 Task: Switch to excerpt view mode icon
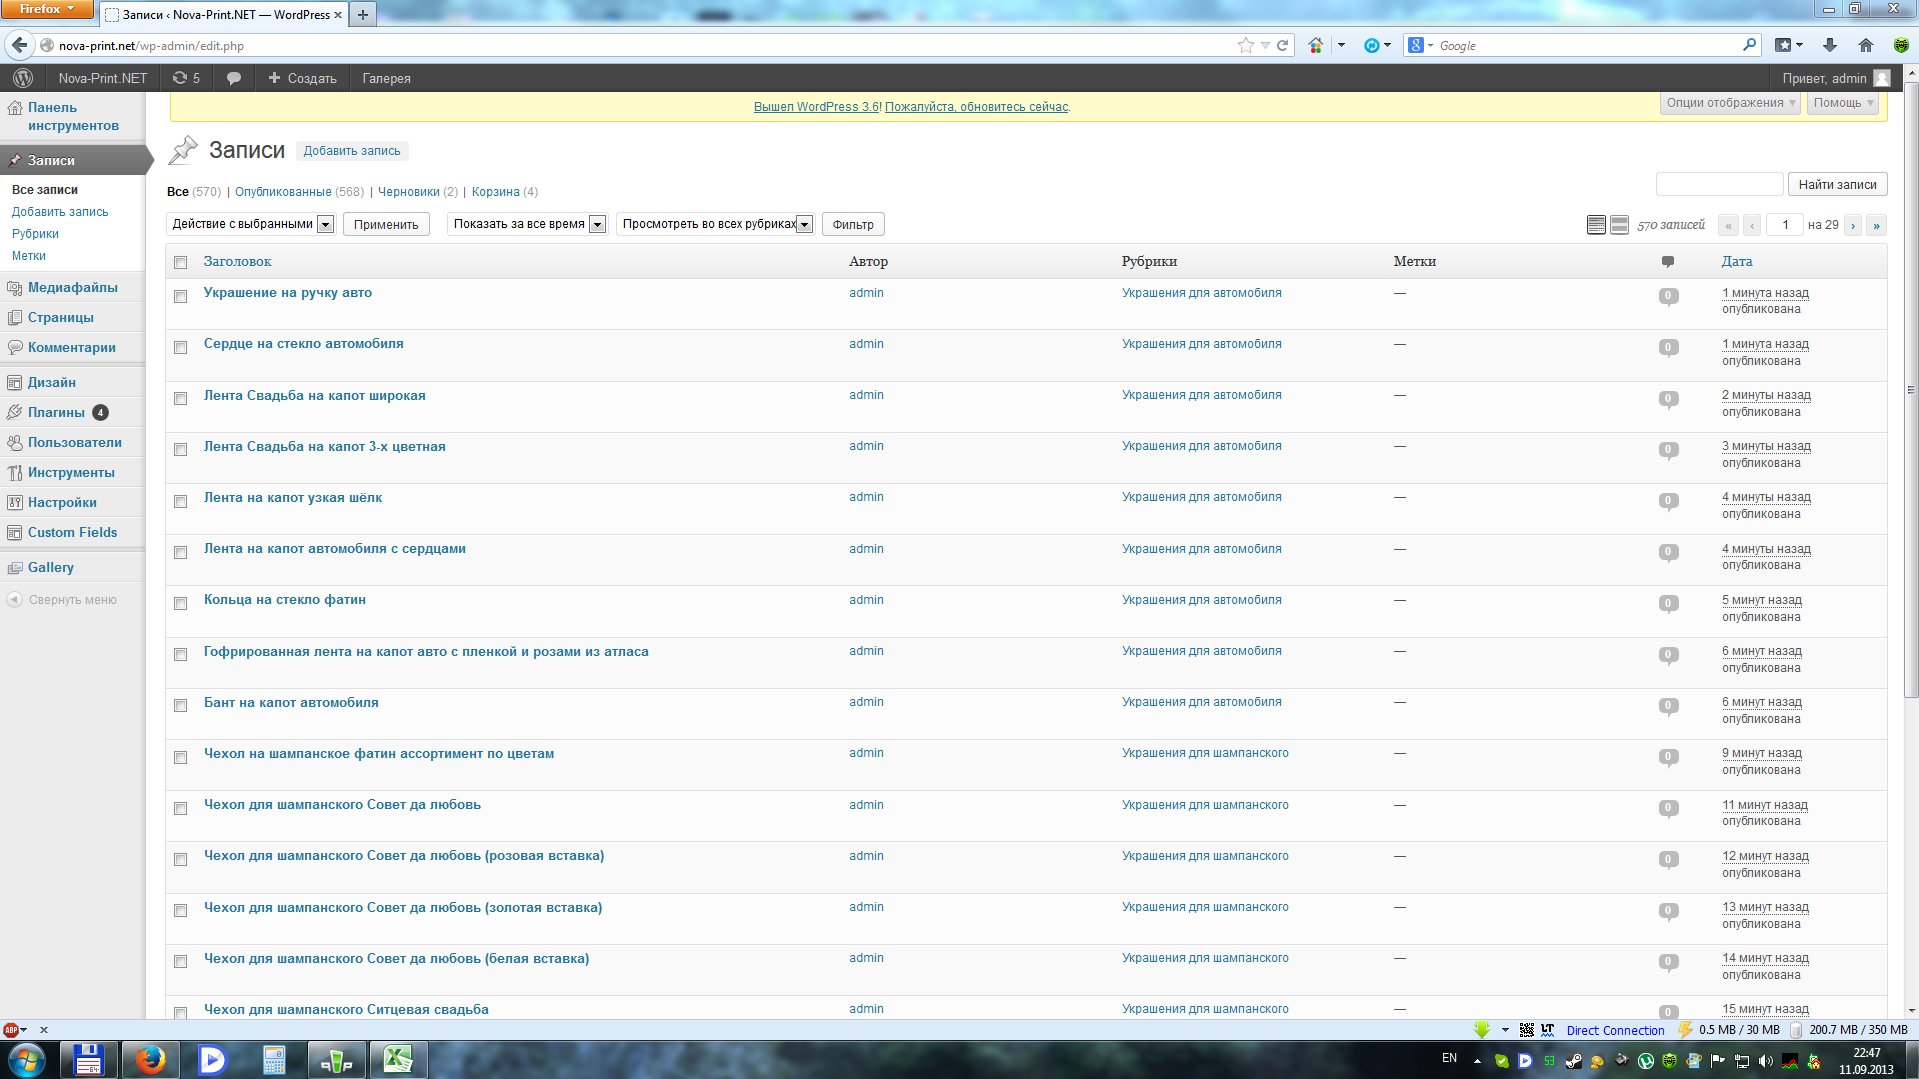1619,225
